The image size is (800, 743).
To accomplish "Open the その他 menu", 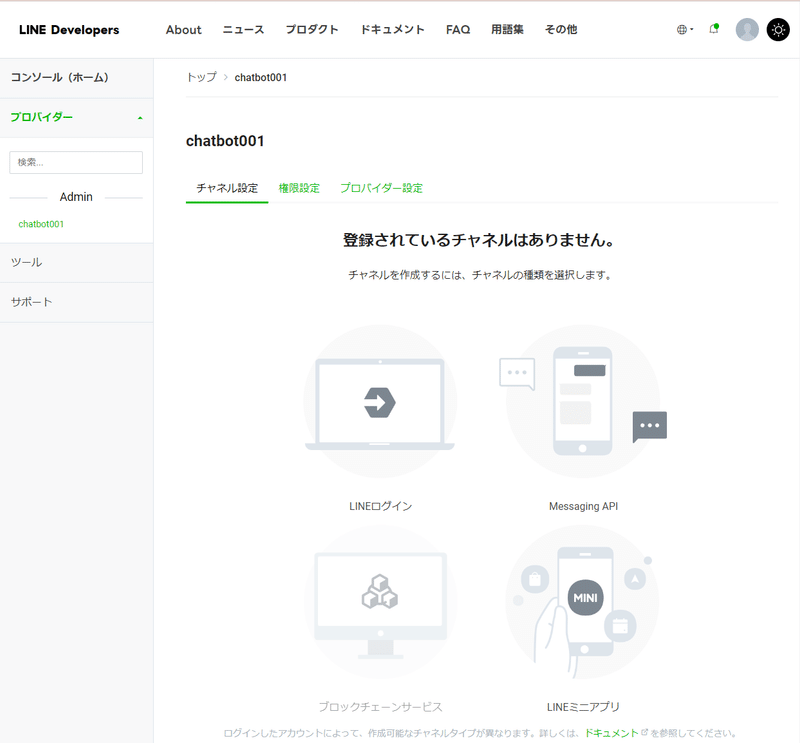I will pos(561,30).
